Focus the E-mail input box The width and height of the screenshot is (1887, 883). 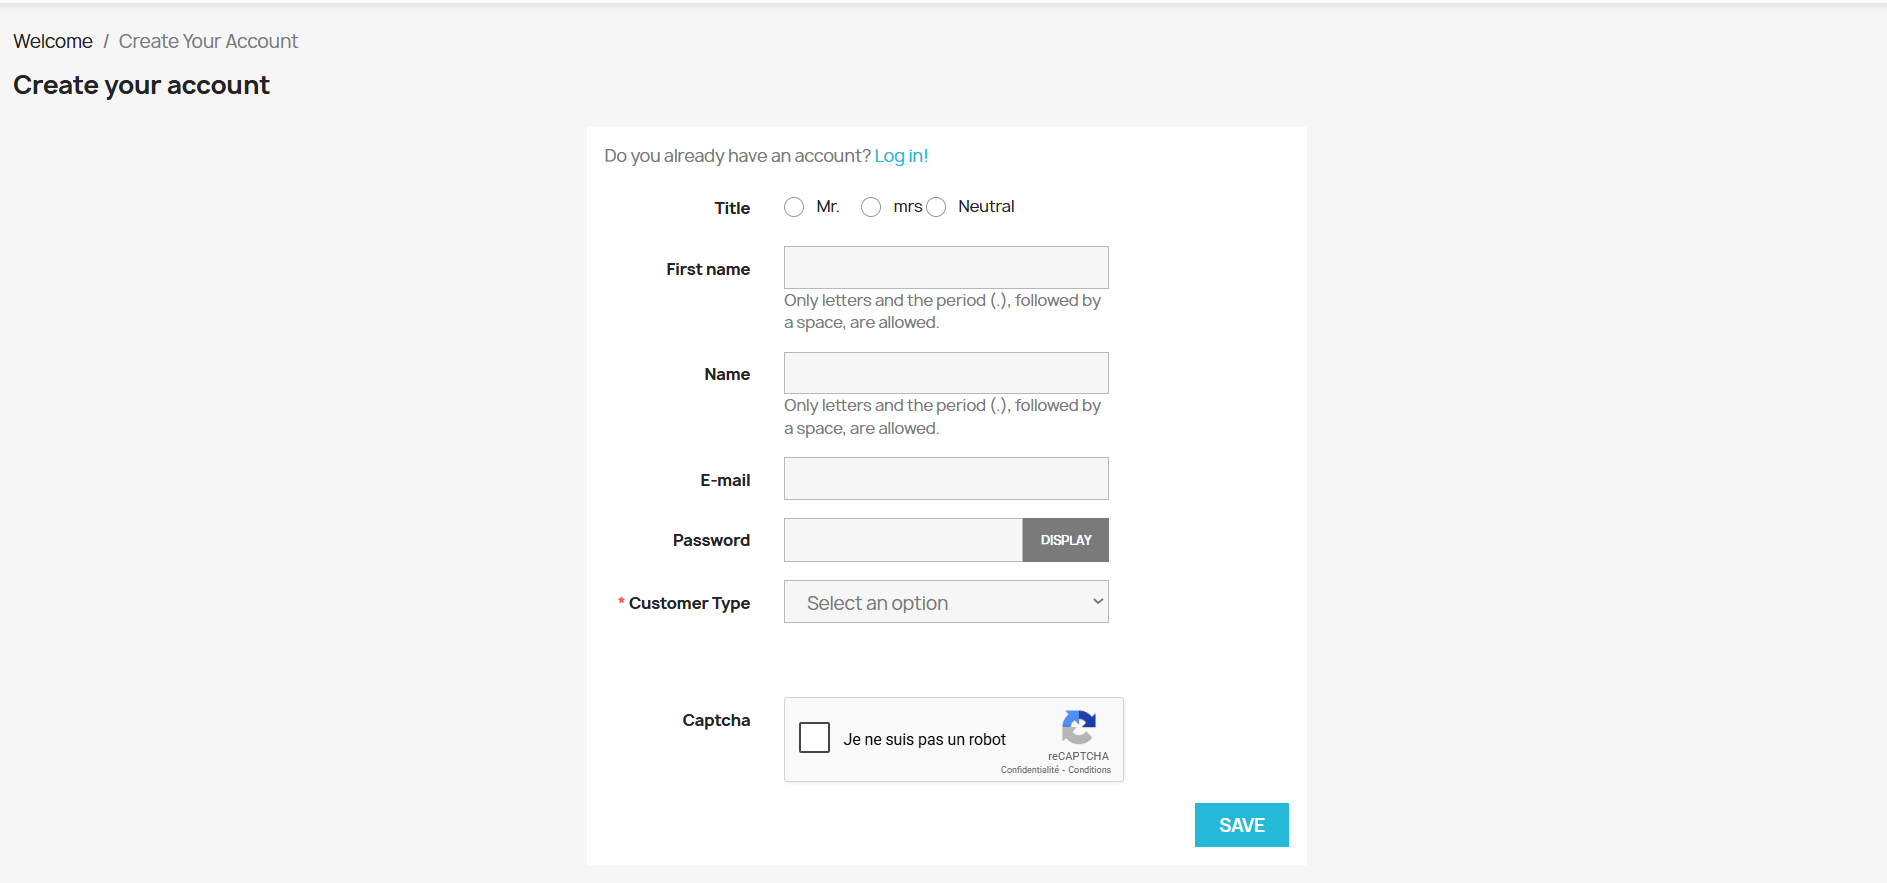(x=946, y=479)
